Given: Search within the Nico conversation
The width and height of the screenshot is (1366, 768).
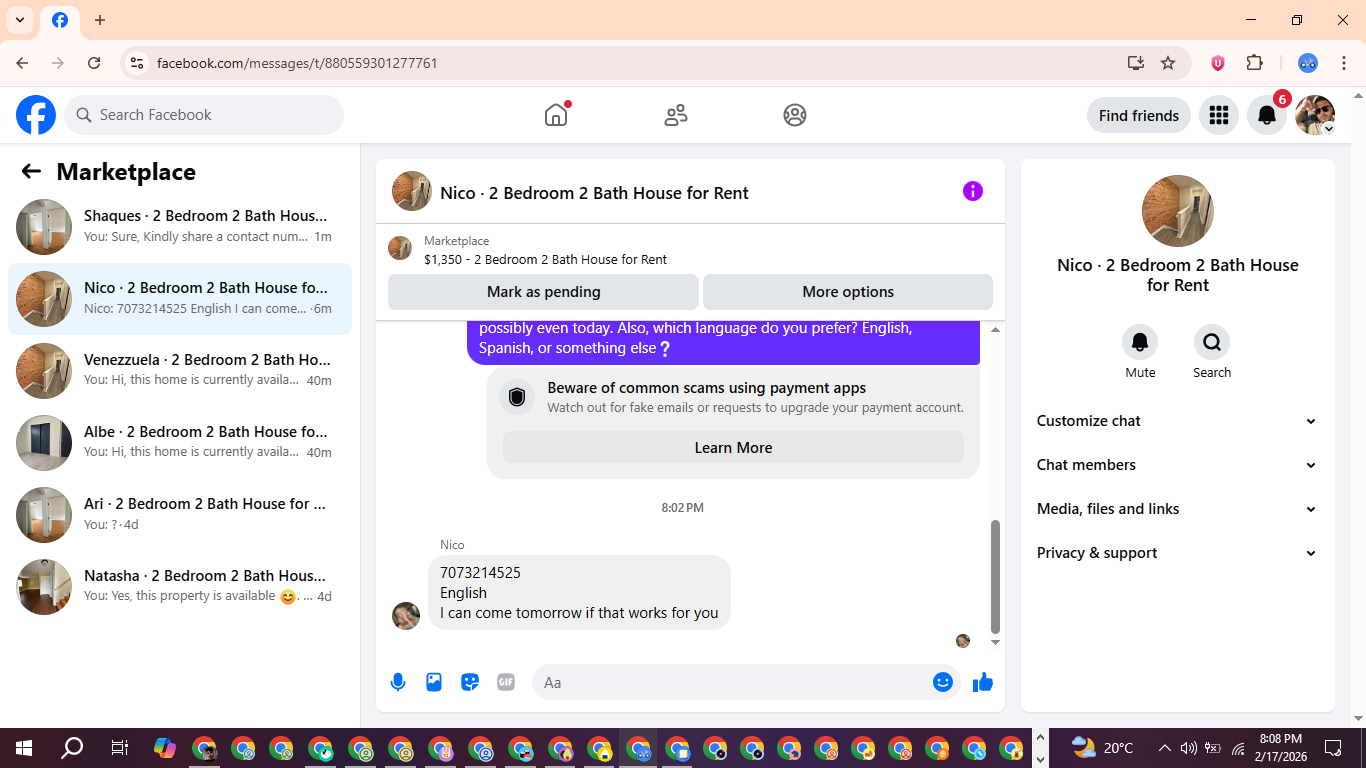Looking at the screenshot, I should pyautogui.click(x=1212, y=342).
